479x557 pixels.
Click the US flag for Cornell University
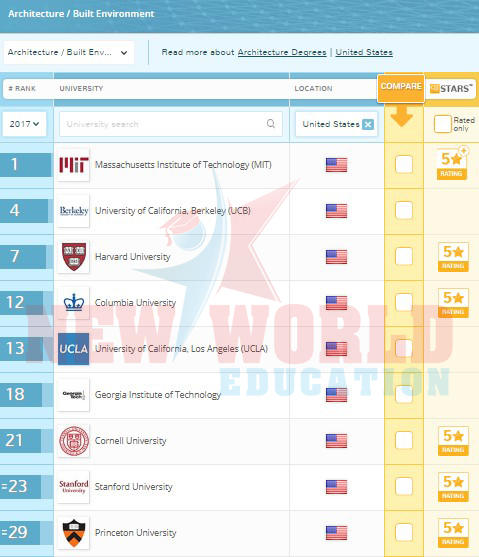tap(336, 441)
